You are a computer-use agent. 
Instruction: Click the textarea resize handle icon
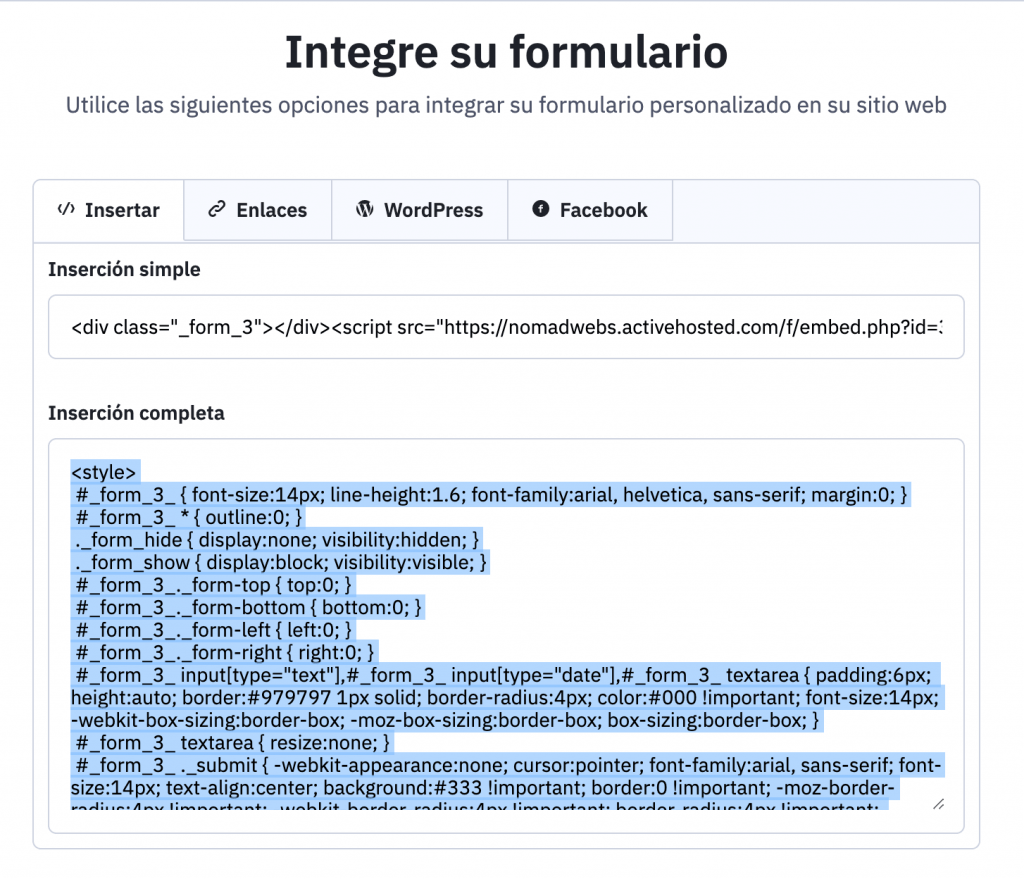pos(938,804)
